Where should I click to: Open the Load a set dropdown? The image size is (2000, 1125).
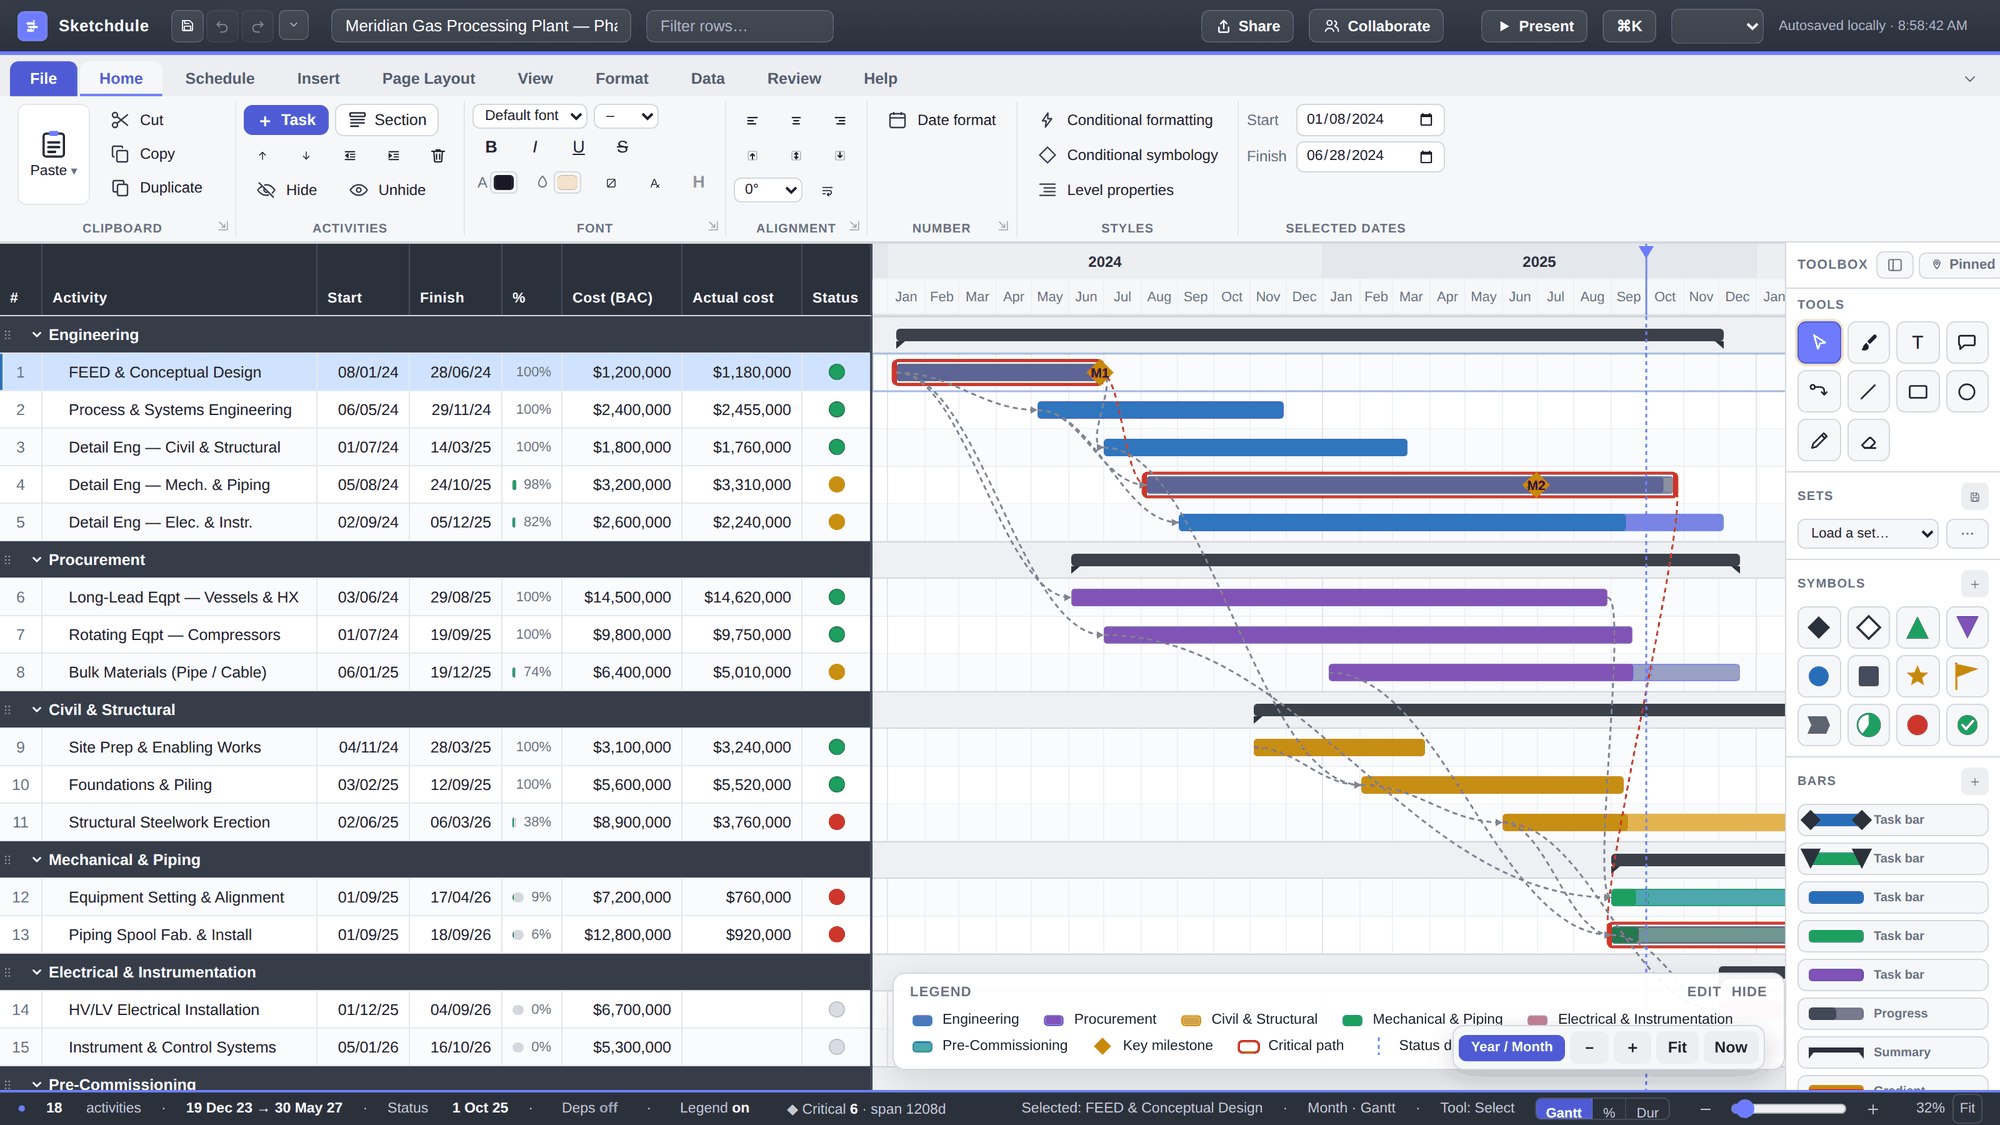coord(1867,533)
